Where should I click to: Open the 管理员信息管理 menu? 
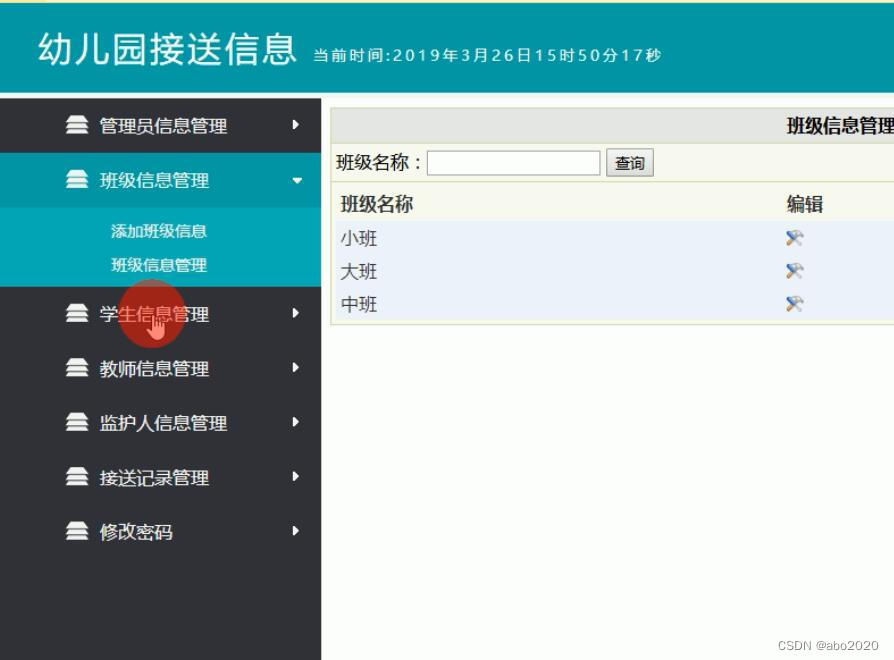click(x=160, y=125)
